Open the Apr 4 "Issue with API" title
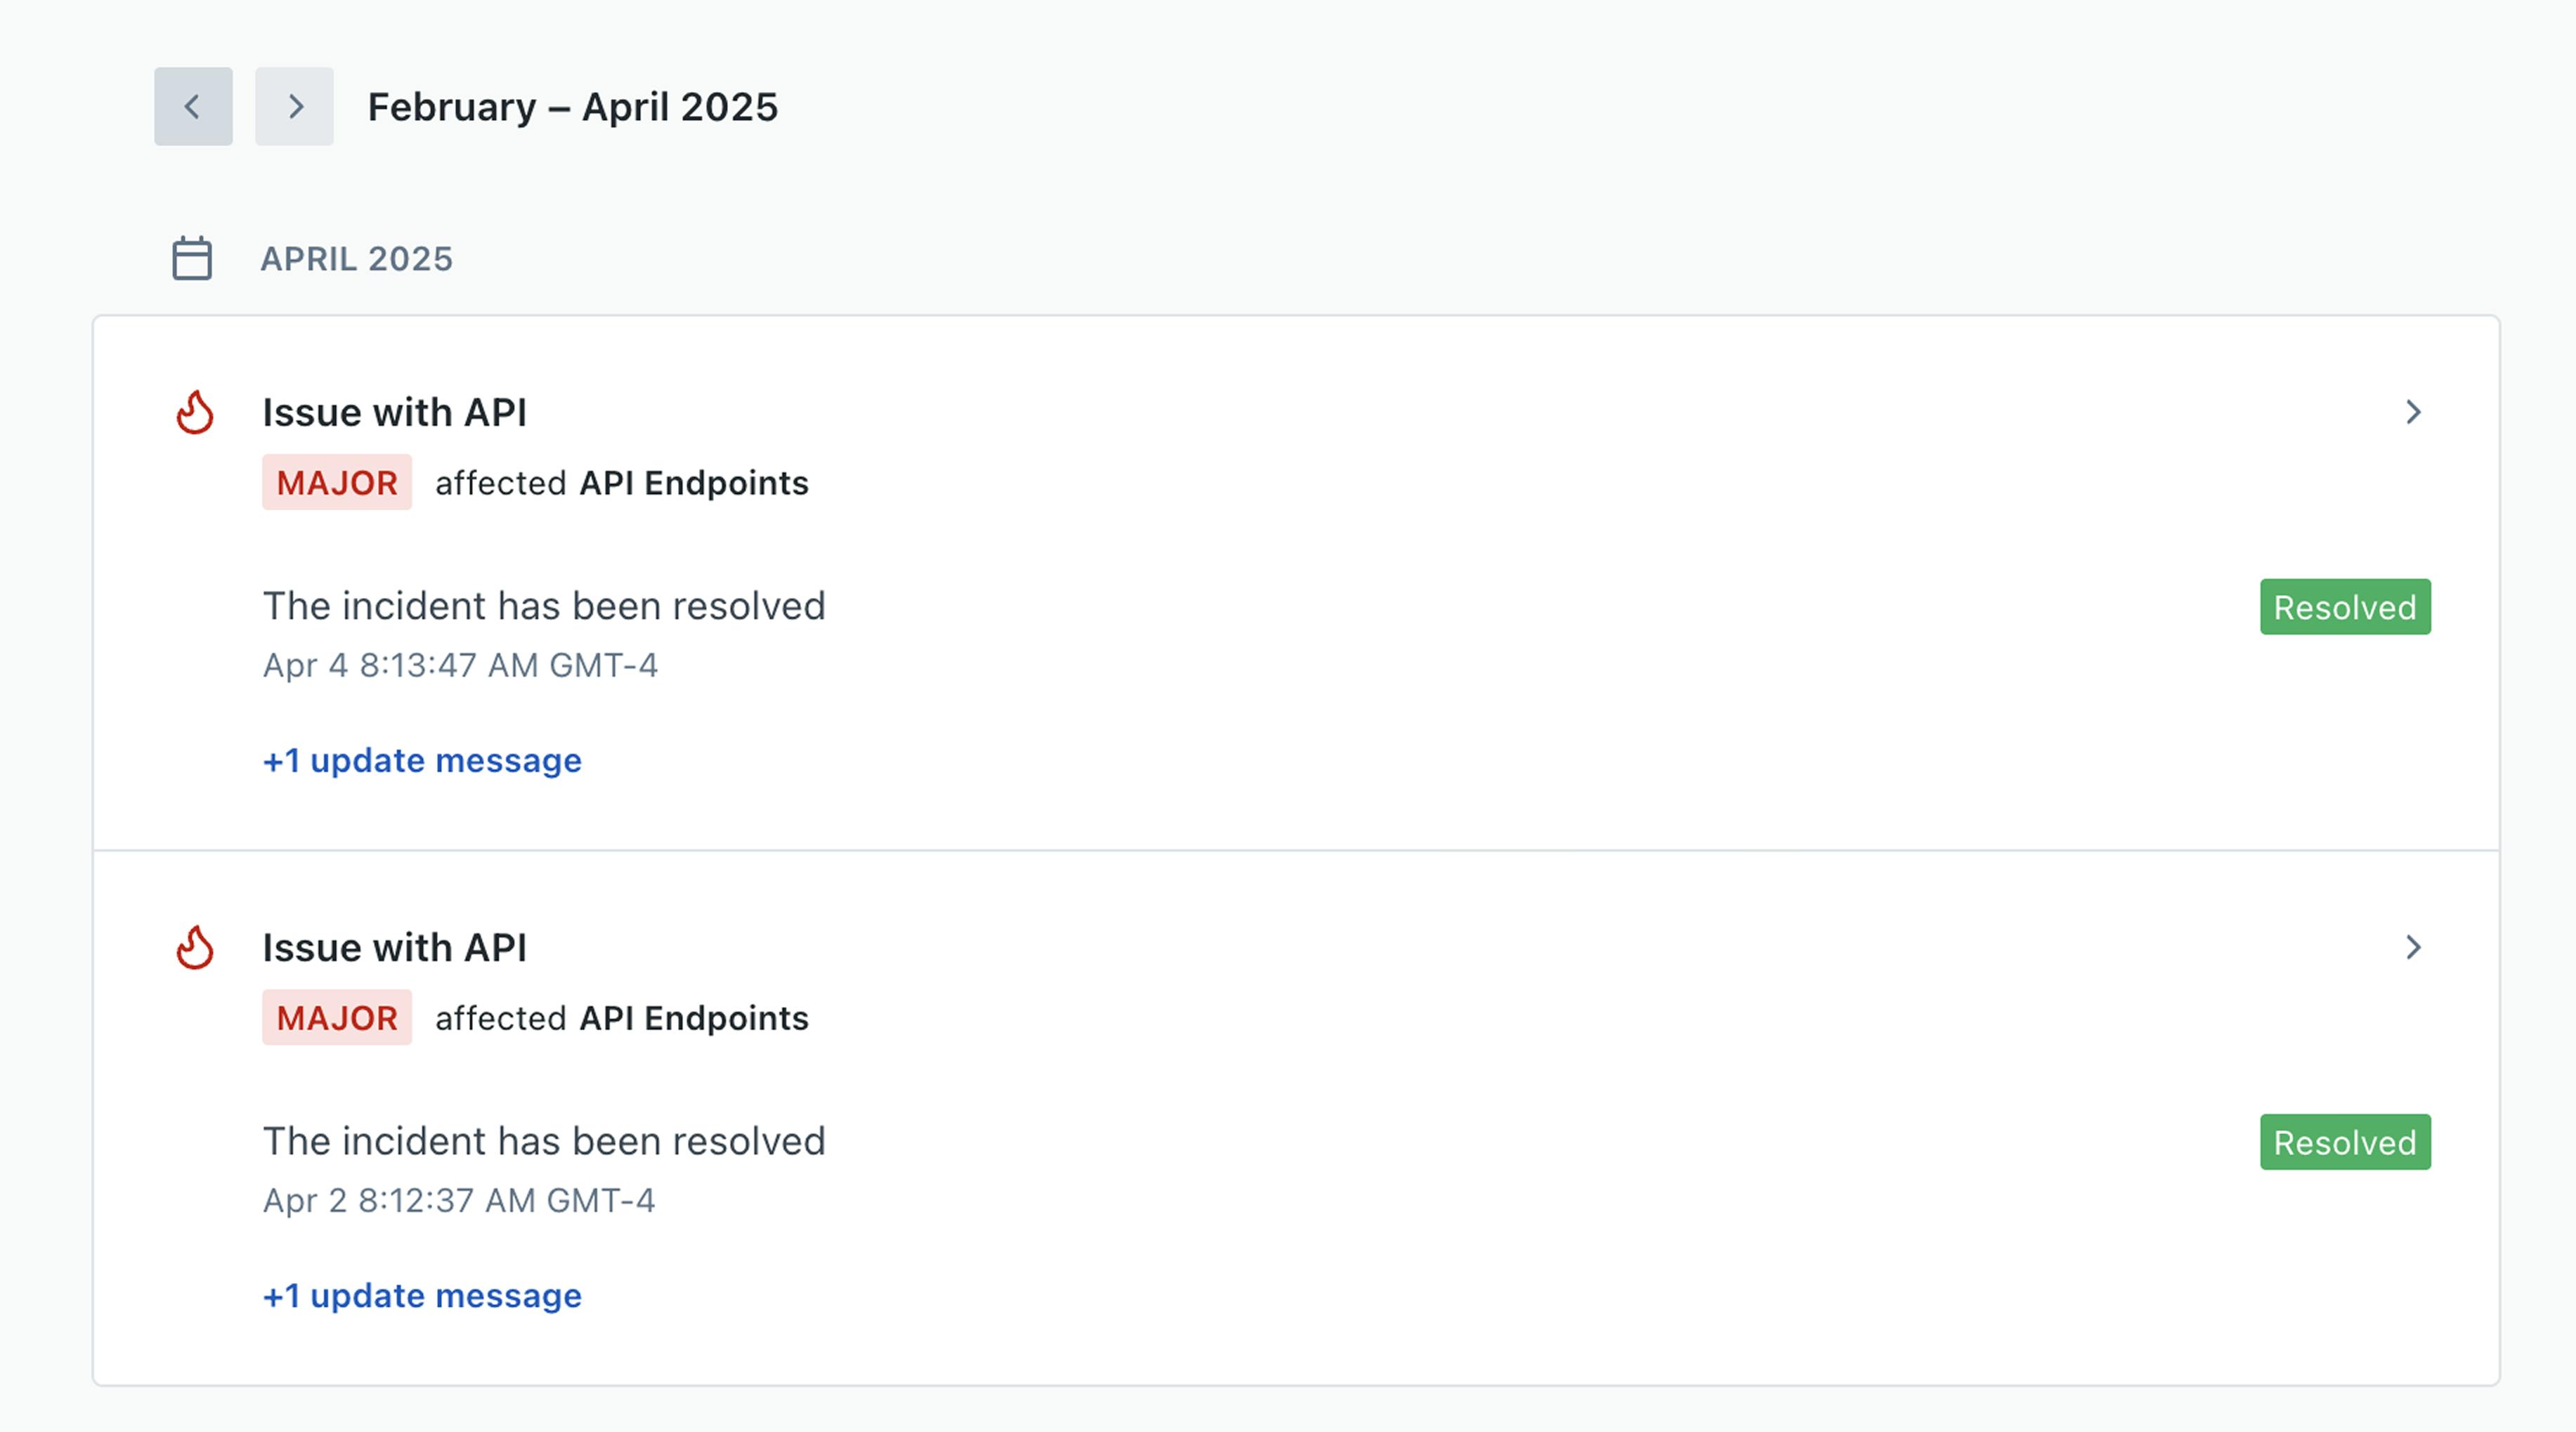This screenshot has height=1432, width=2576. (x=394, y=412)
